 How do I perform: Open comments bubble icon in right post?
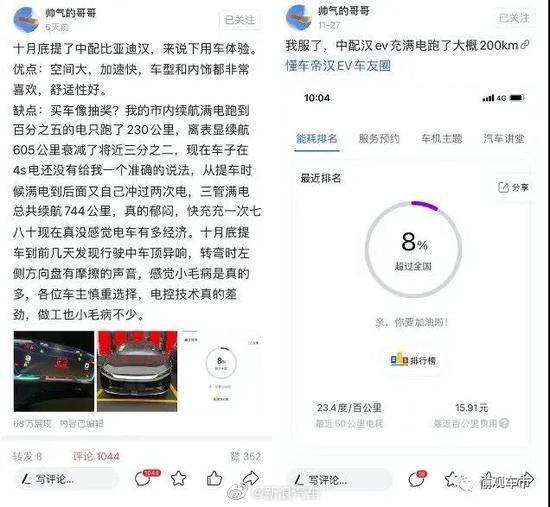click(418, 479)
